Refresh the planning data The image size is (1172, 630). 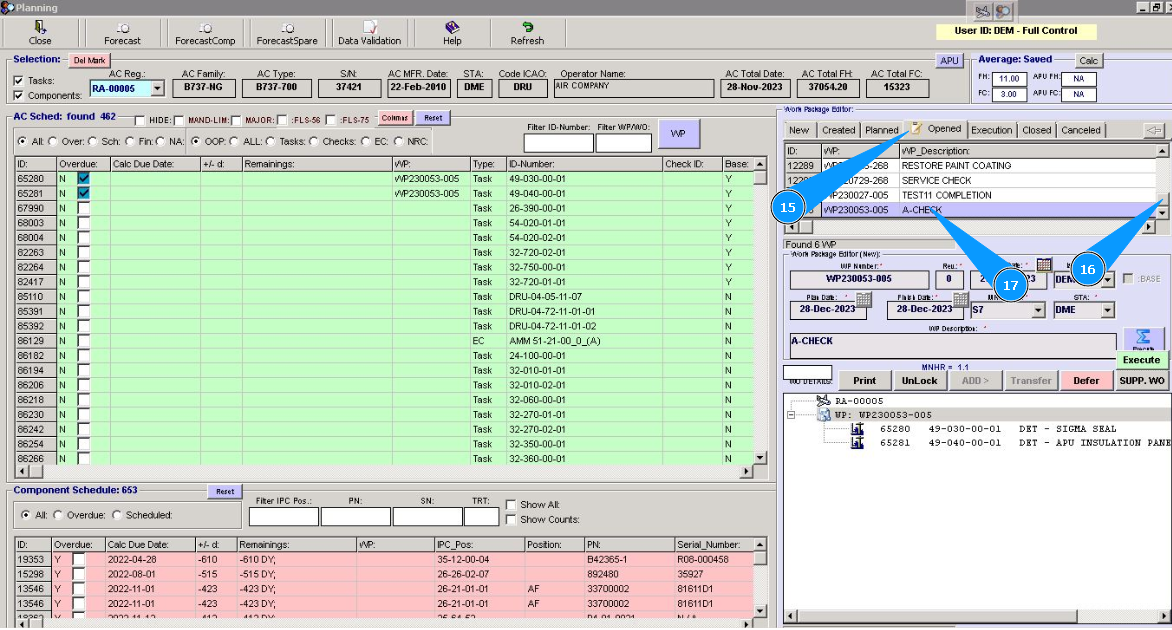tap(527, 28)
